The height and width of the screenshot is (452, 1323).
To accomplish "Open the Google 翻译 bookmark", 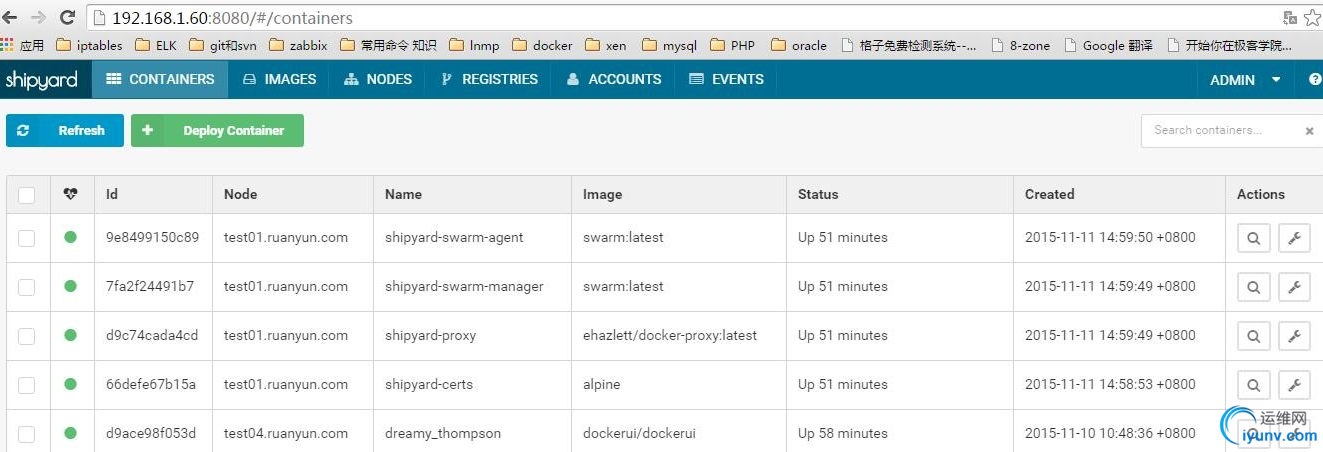I will click(1109, 45).
